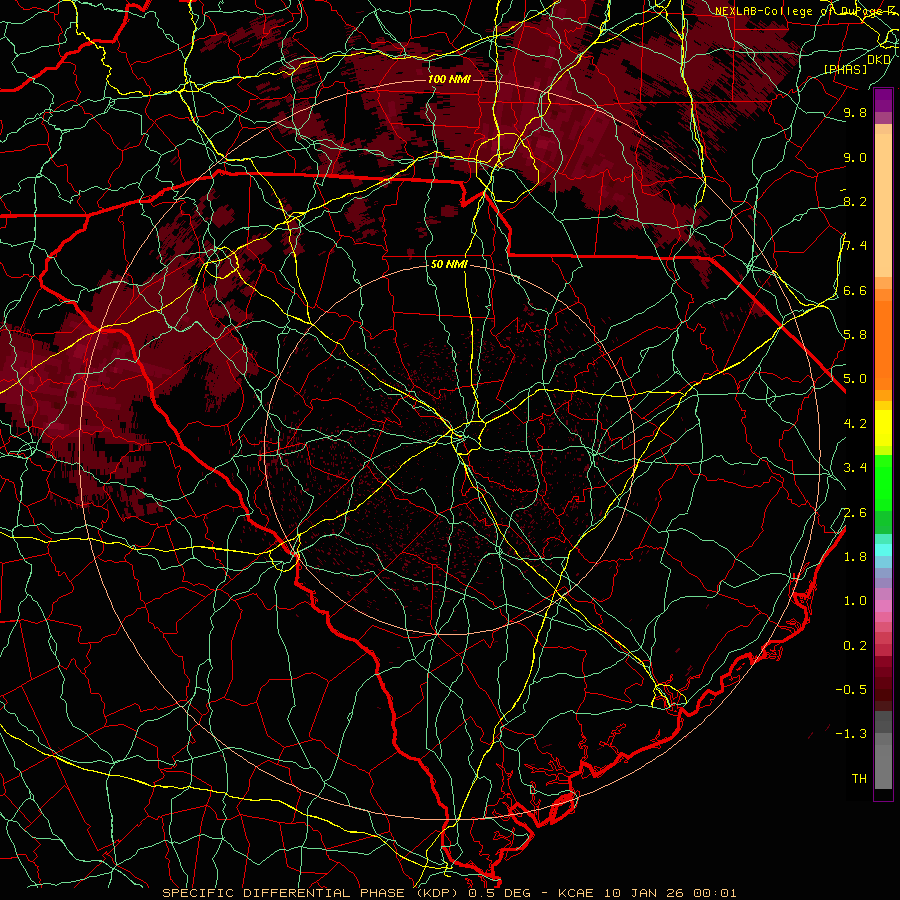Click the 50 NMI range ring label
This screenshot has width=900, height=900.
tap(449, 265)
